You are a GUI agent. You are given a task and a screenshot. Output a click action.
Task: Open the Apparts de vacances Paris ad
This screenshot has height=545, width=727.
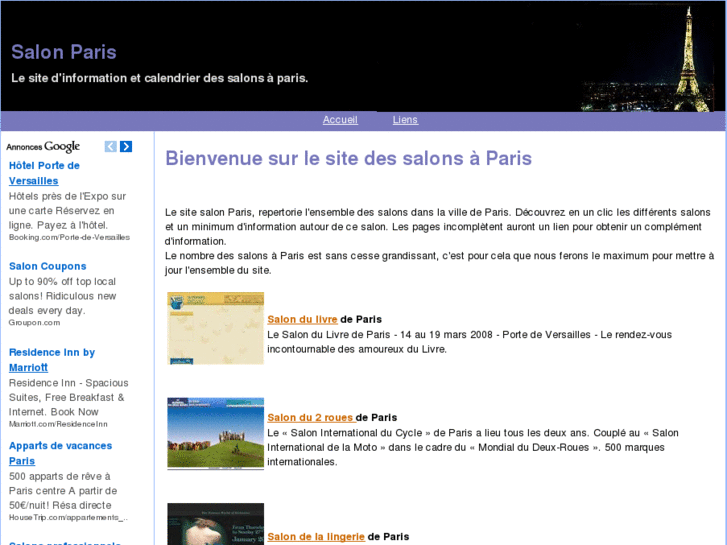(60, 453)
